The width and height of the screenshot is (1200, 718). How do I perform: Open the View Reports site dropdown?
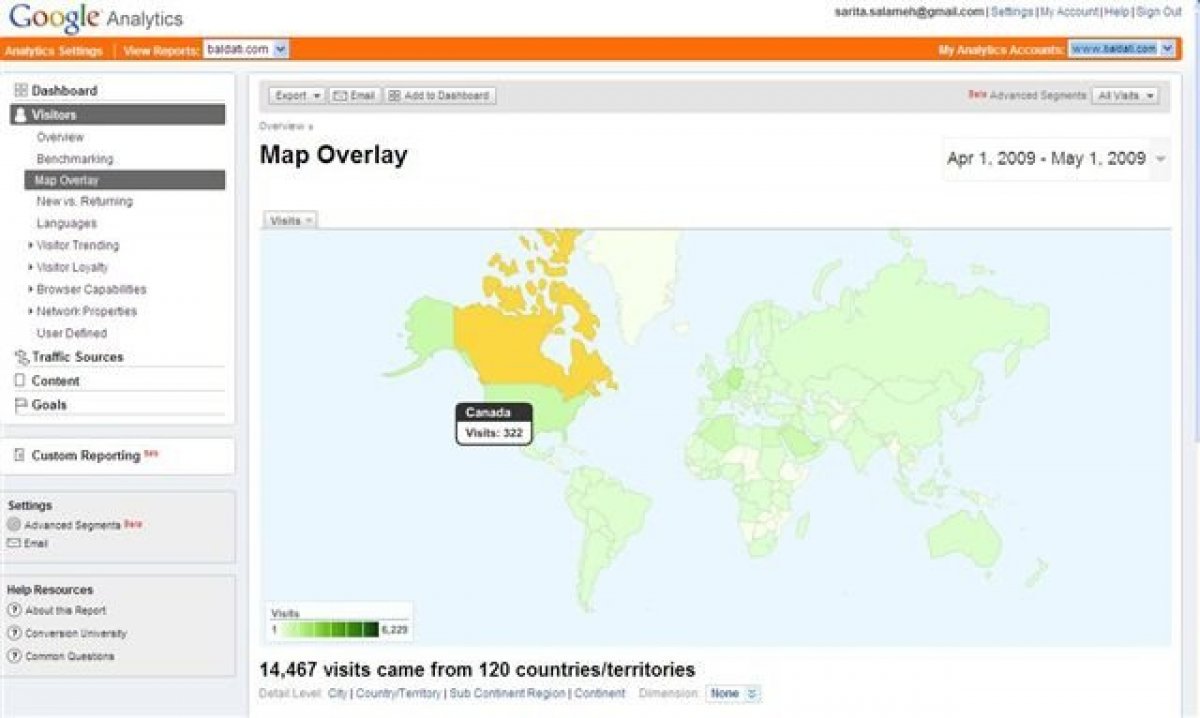pos(246,49)
